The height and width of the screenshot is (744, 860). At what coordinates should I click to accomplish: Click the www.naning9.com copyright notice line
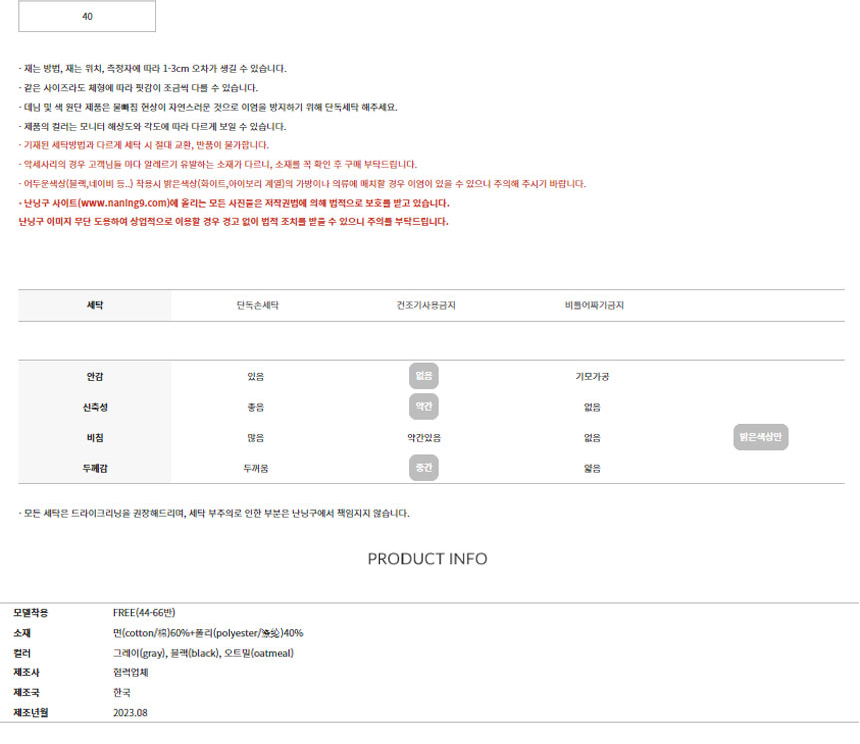tap(234, 203)
